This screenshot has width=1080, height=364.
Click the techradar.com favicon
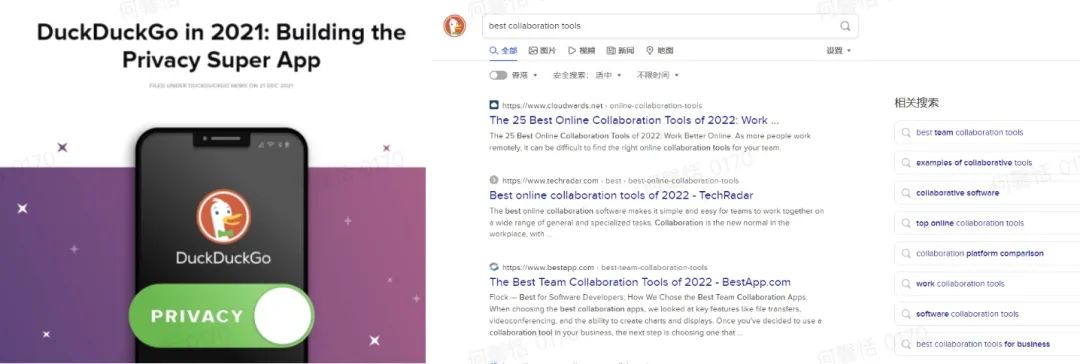pyautogui.click(x=494, y=180)
